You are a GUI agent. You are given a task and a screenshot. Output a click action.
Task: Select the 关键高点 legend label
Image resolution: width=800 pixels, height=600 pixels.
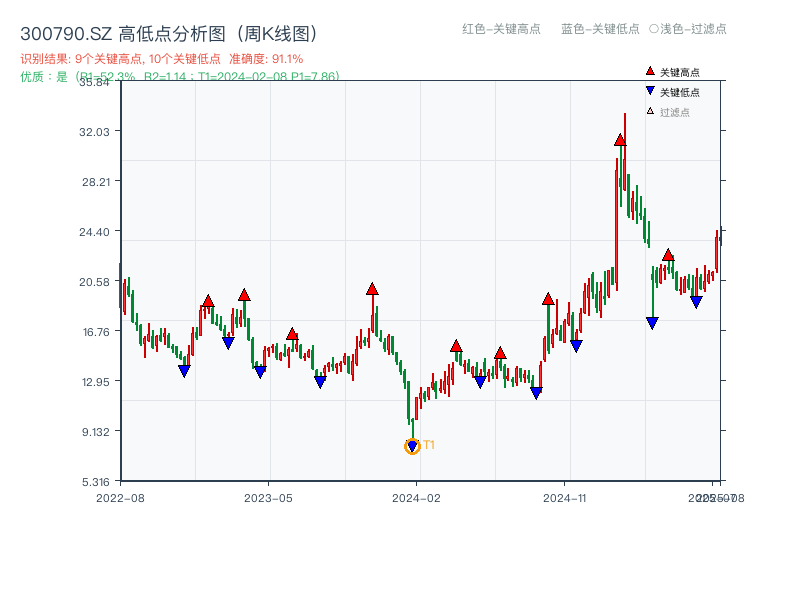coord(680,72)
